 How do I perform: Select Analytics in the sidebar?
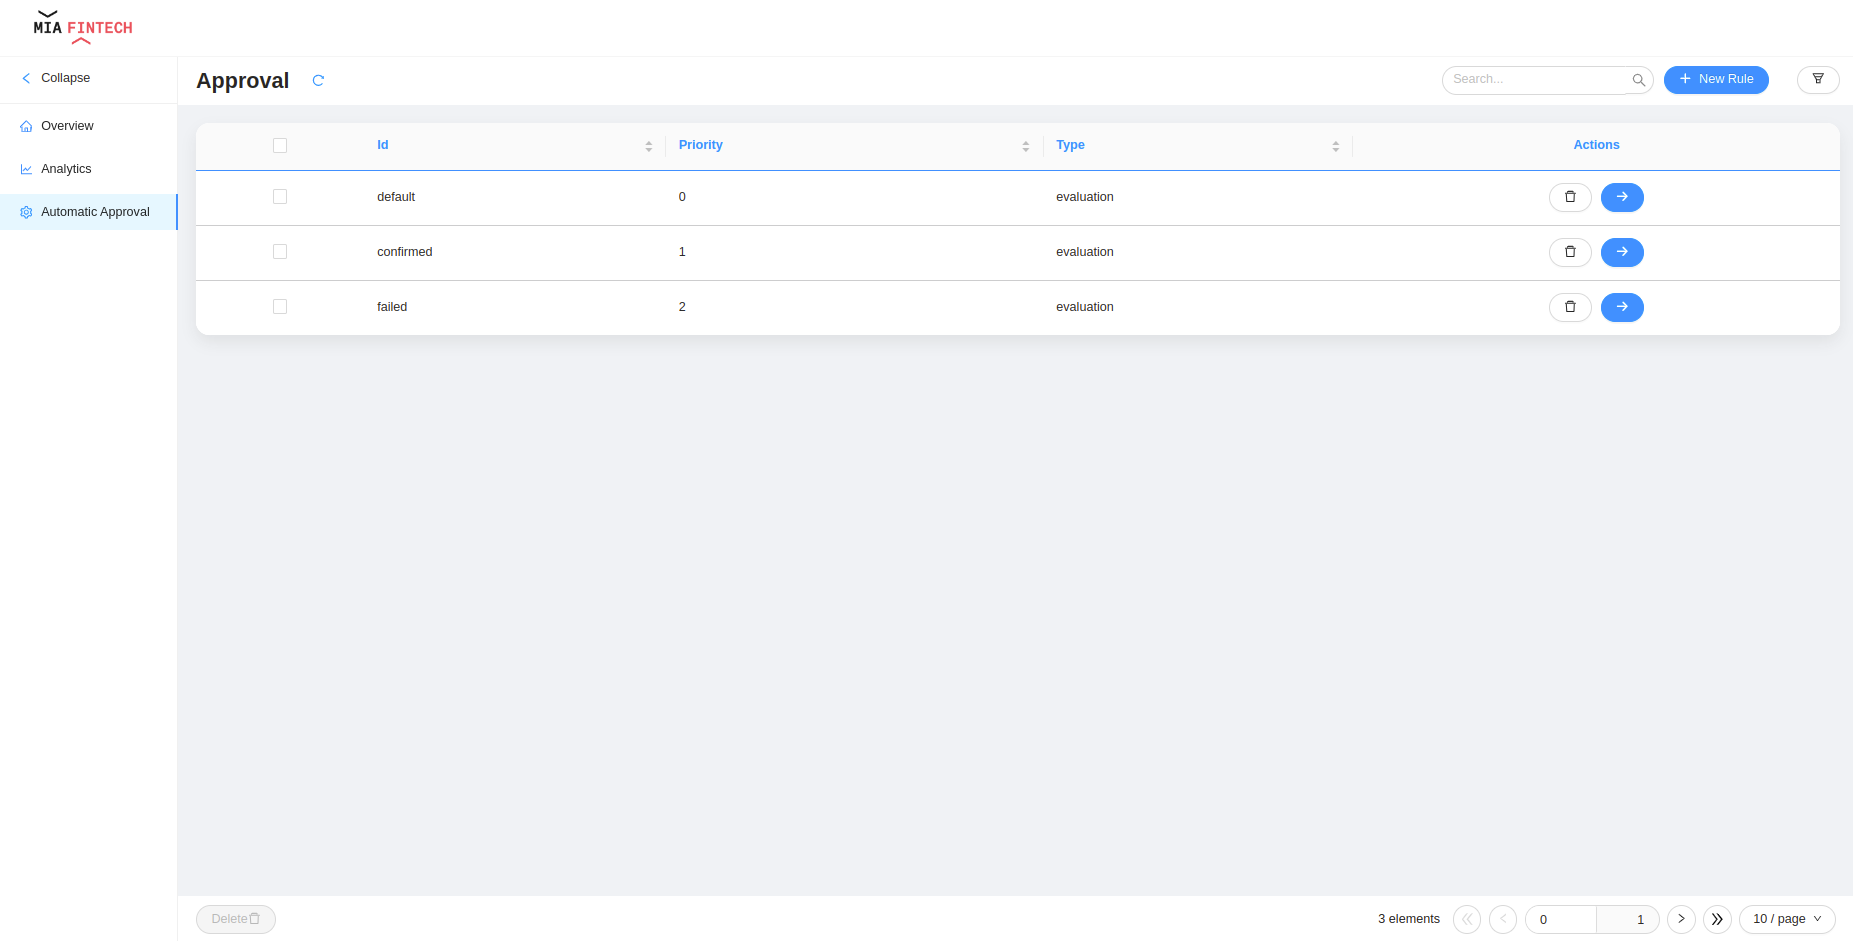(66, 168)
